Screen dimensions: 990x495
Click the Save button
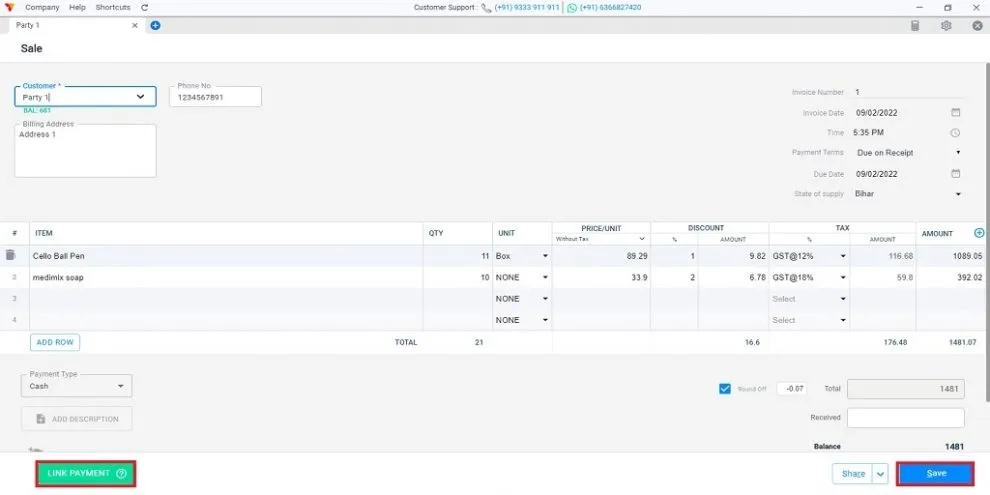click(936, 474)
